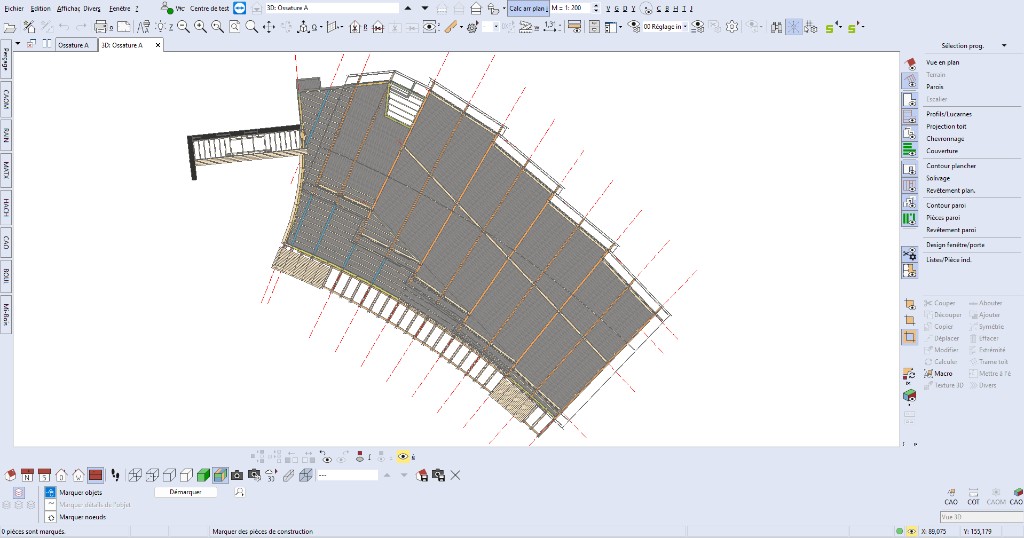Toggle the eye icon right of the Réglage dropdown
Viewport: 1024px width, 538px height.
point(697,27)
